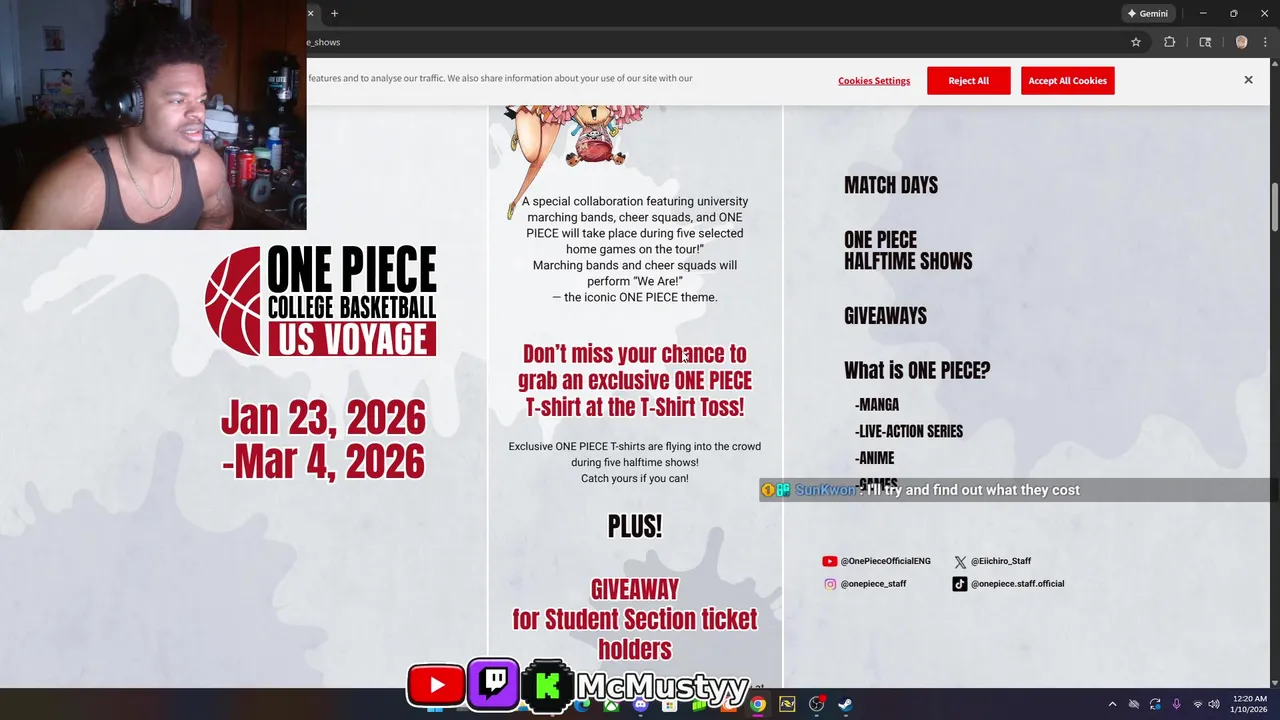Open the Chrome profile avatar
The height and width of the screenshot is (720, 1280).
pos(1241,42)
